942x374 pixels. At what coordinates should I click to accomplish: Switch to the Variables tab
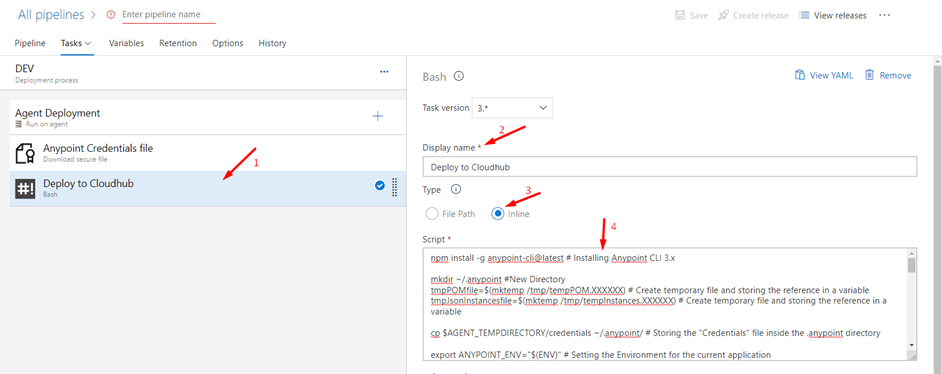pyautogui.click(x=126, y=43)
